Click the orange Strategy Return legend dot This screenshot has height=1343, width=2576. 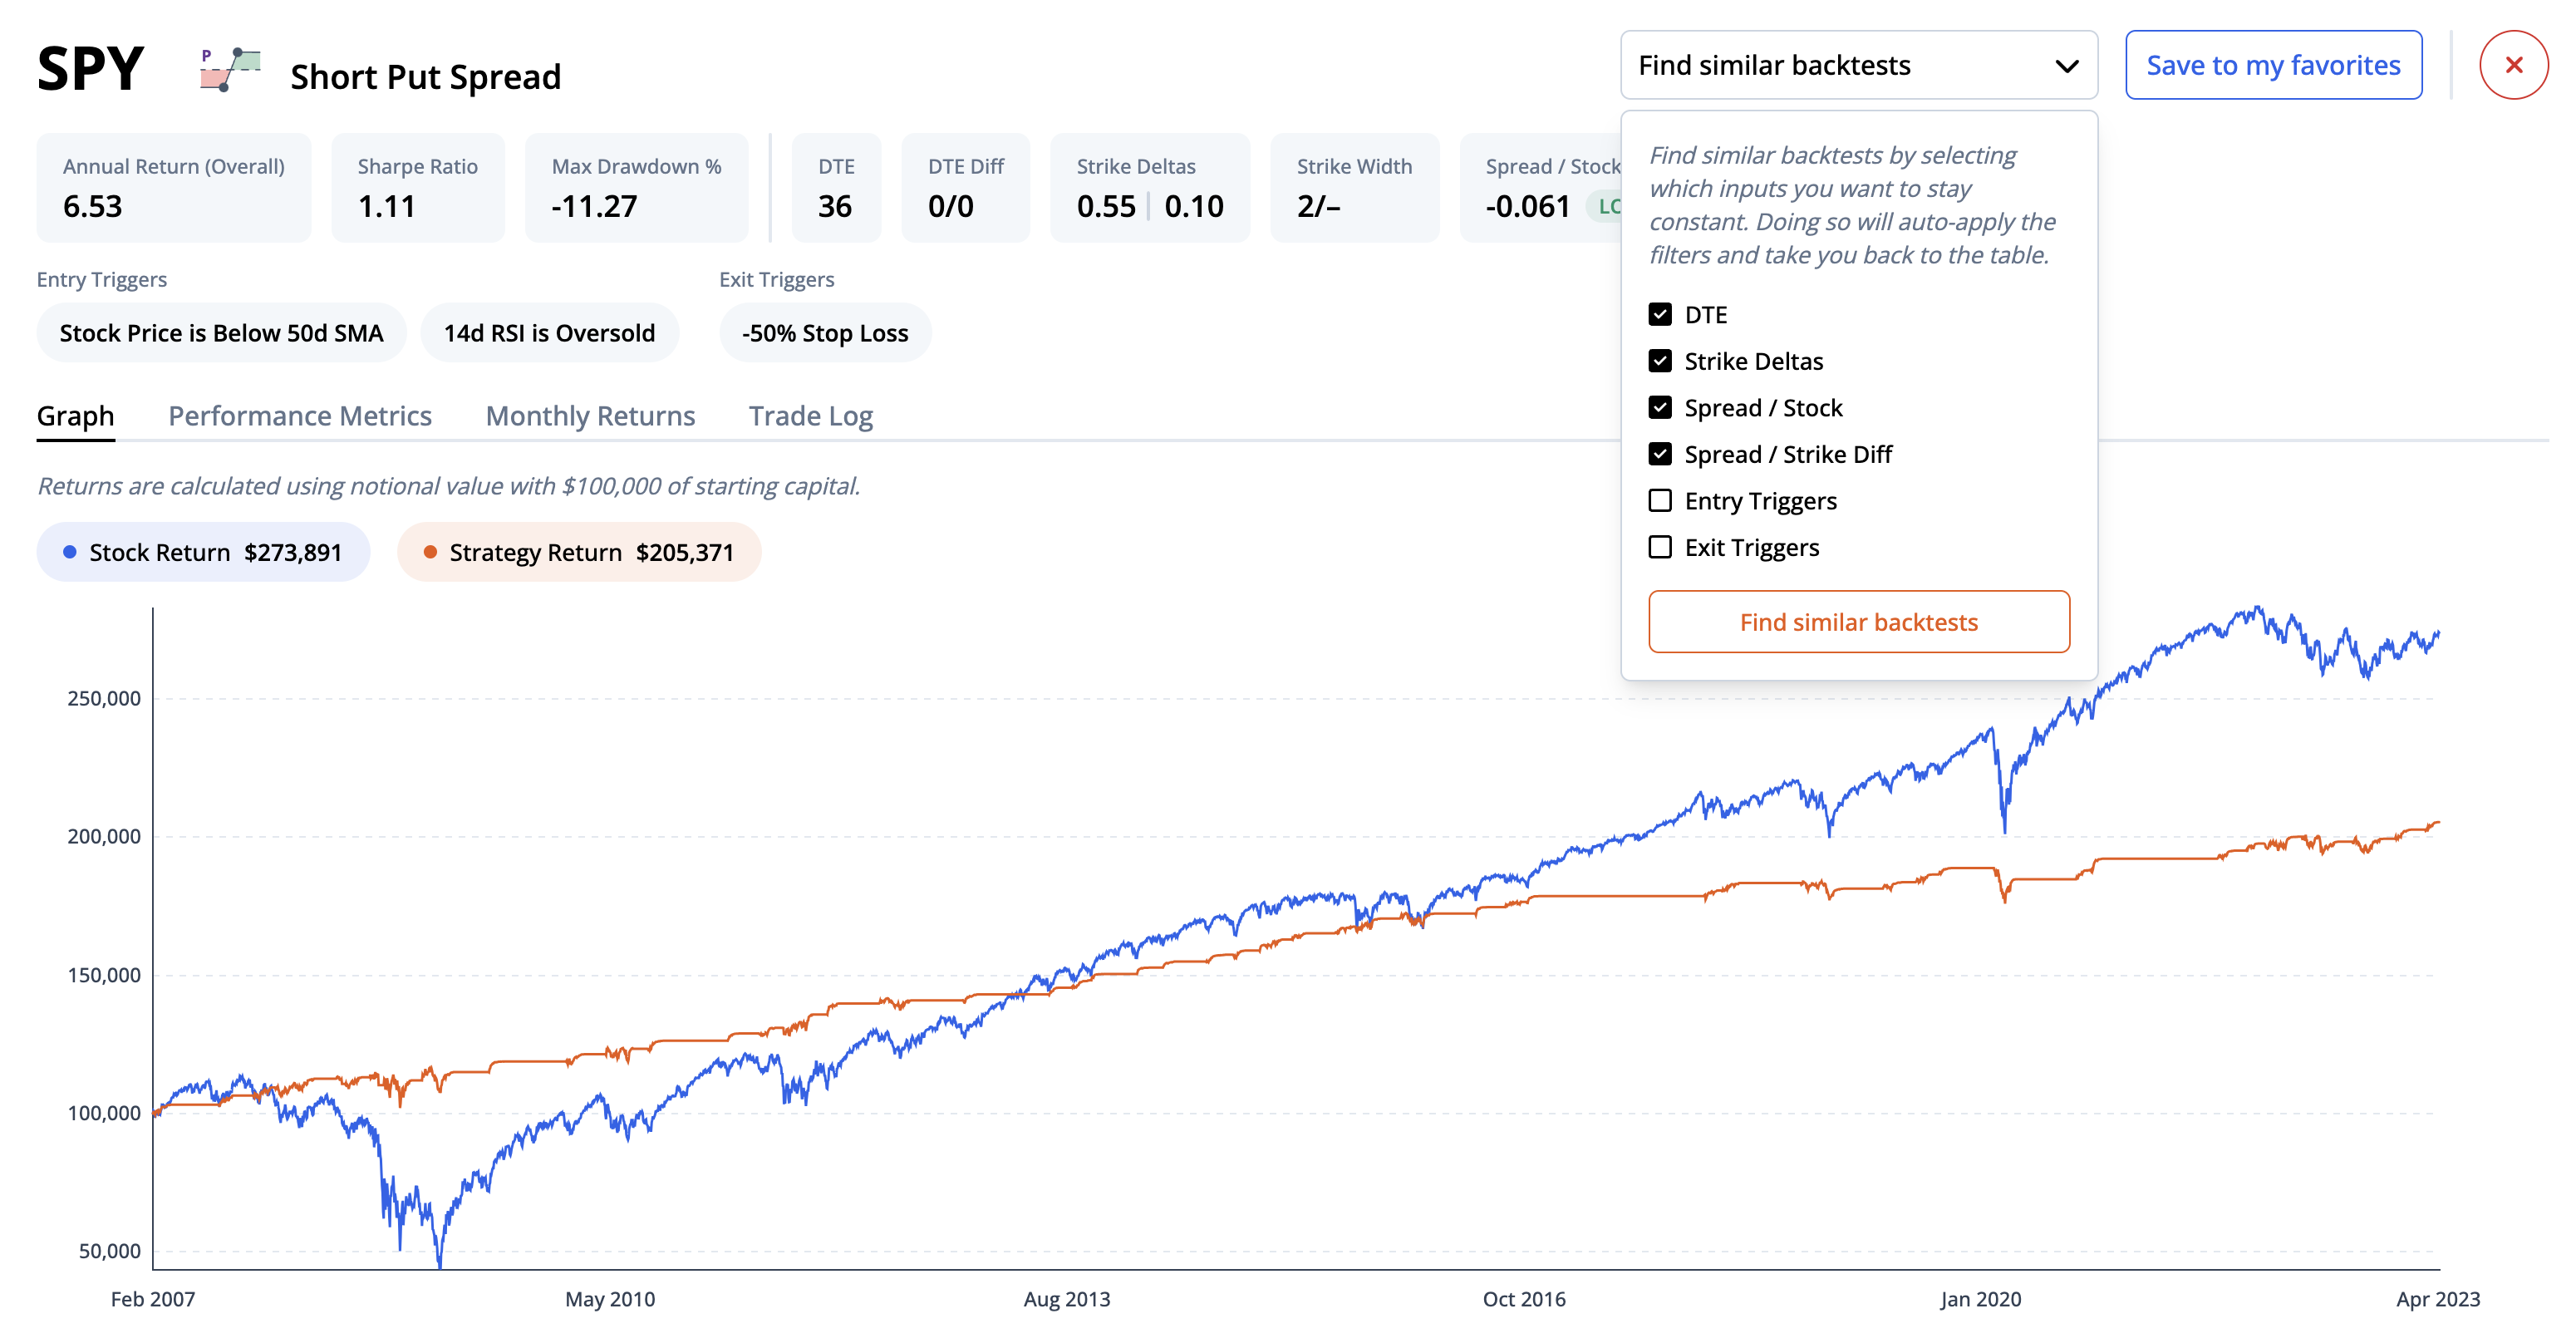pos(430,552)
